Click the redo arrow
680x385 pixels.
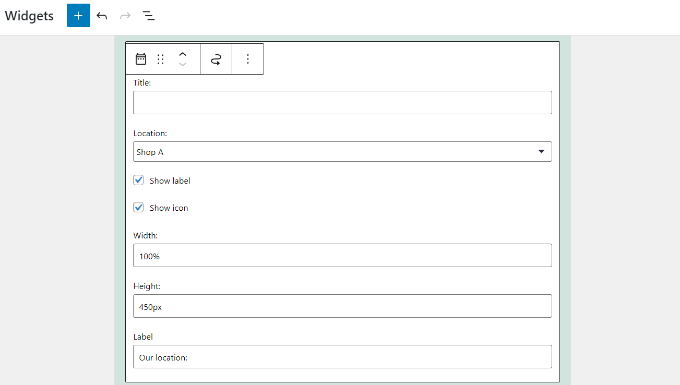(x=125, y=16)
